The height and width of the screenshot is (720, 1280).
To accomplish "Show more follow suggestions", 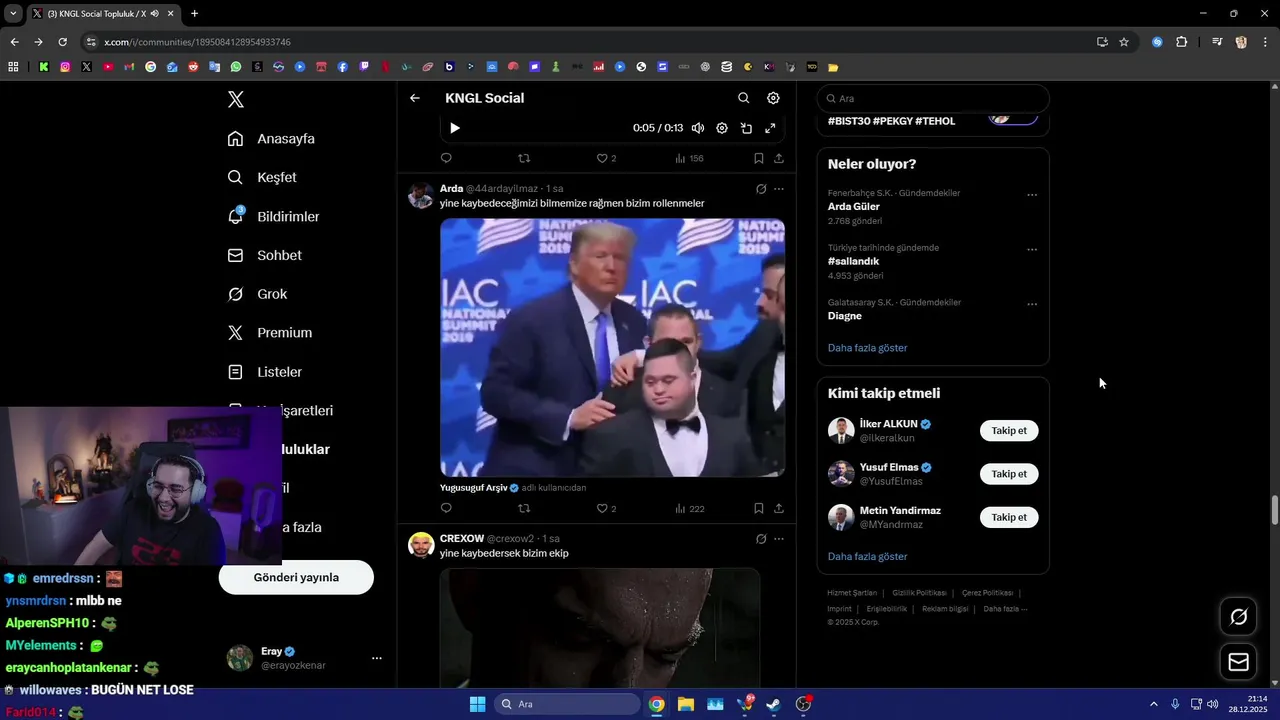I will (868, 556).
